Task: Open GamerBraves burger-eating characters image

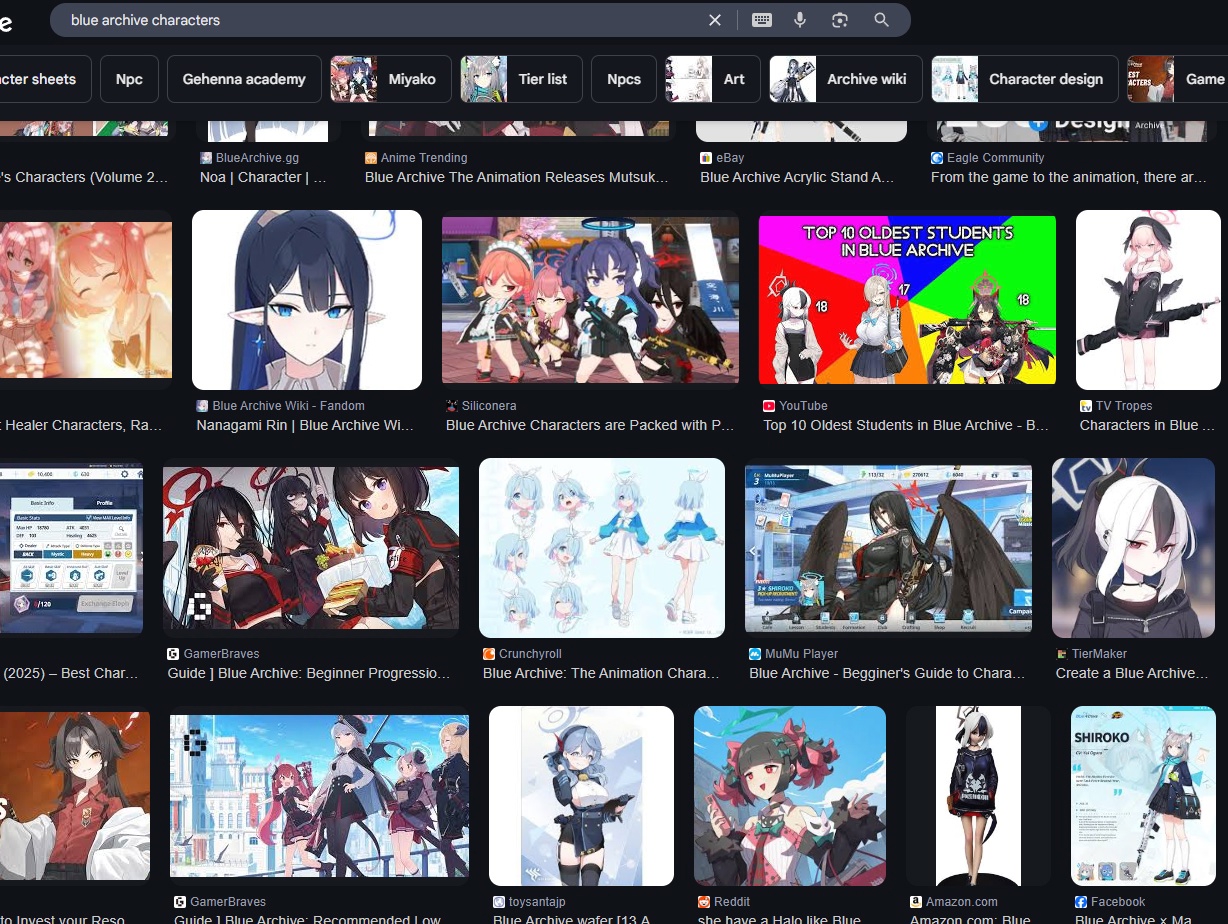Action: coord(311,548)
